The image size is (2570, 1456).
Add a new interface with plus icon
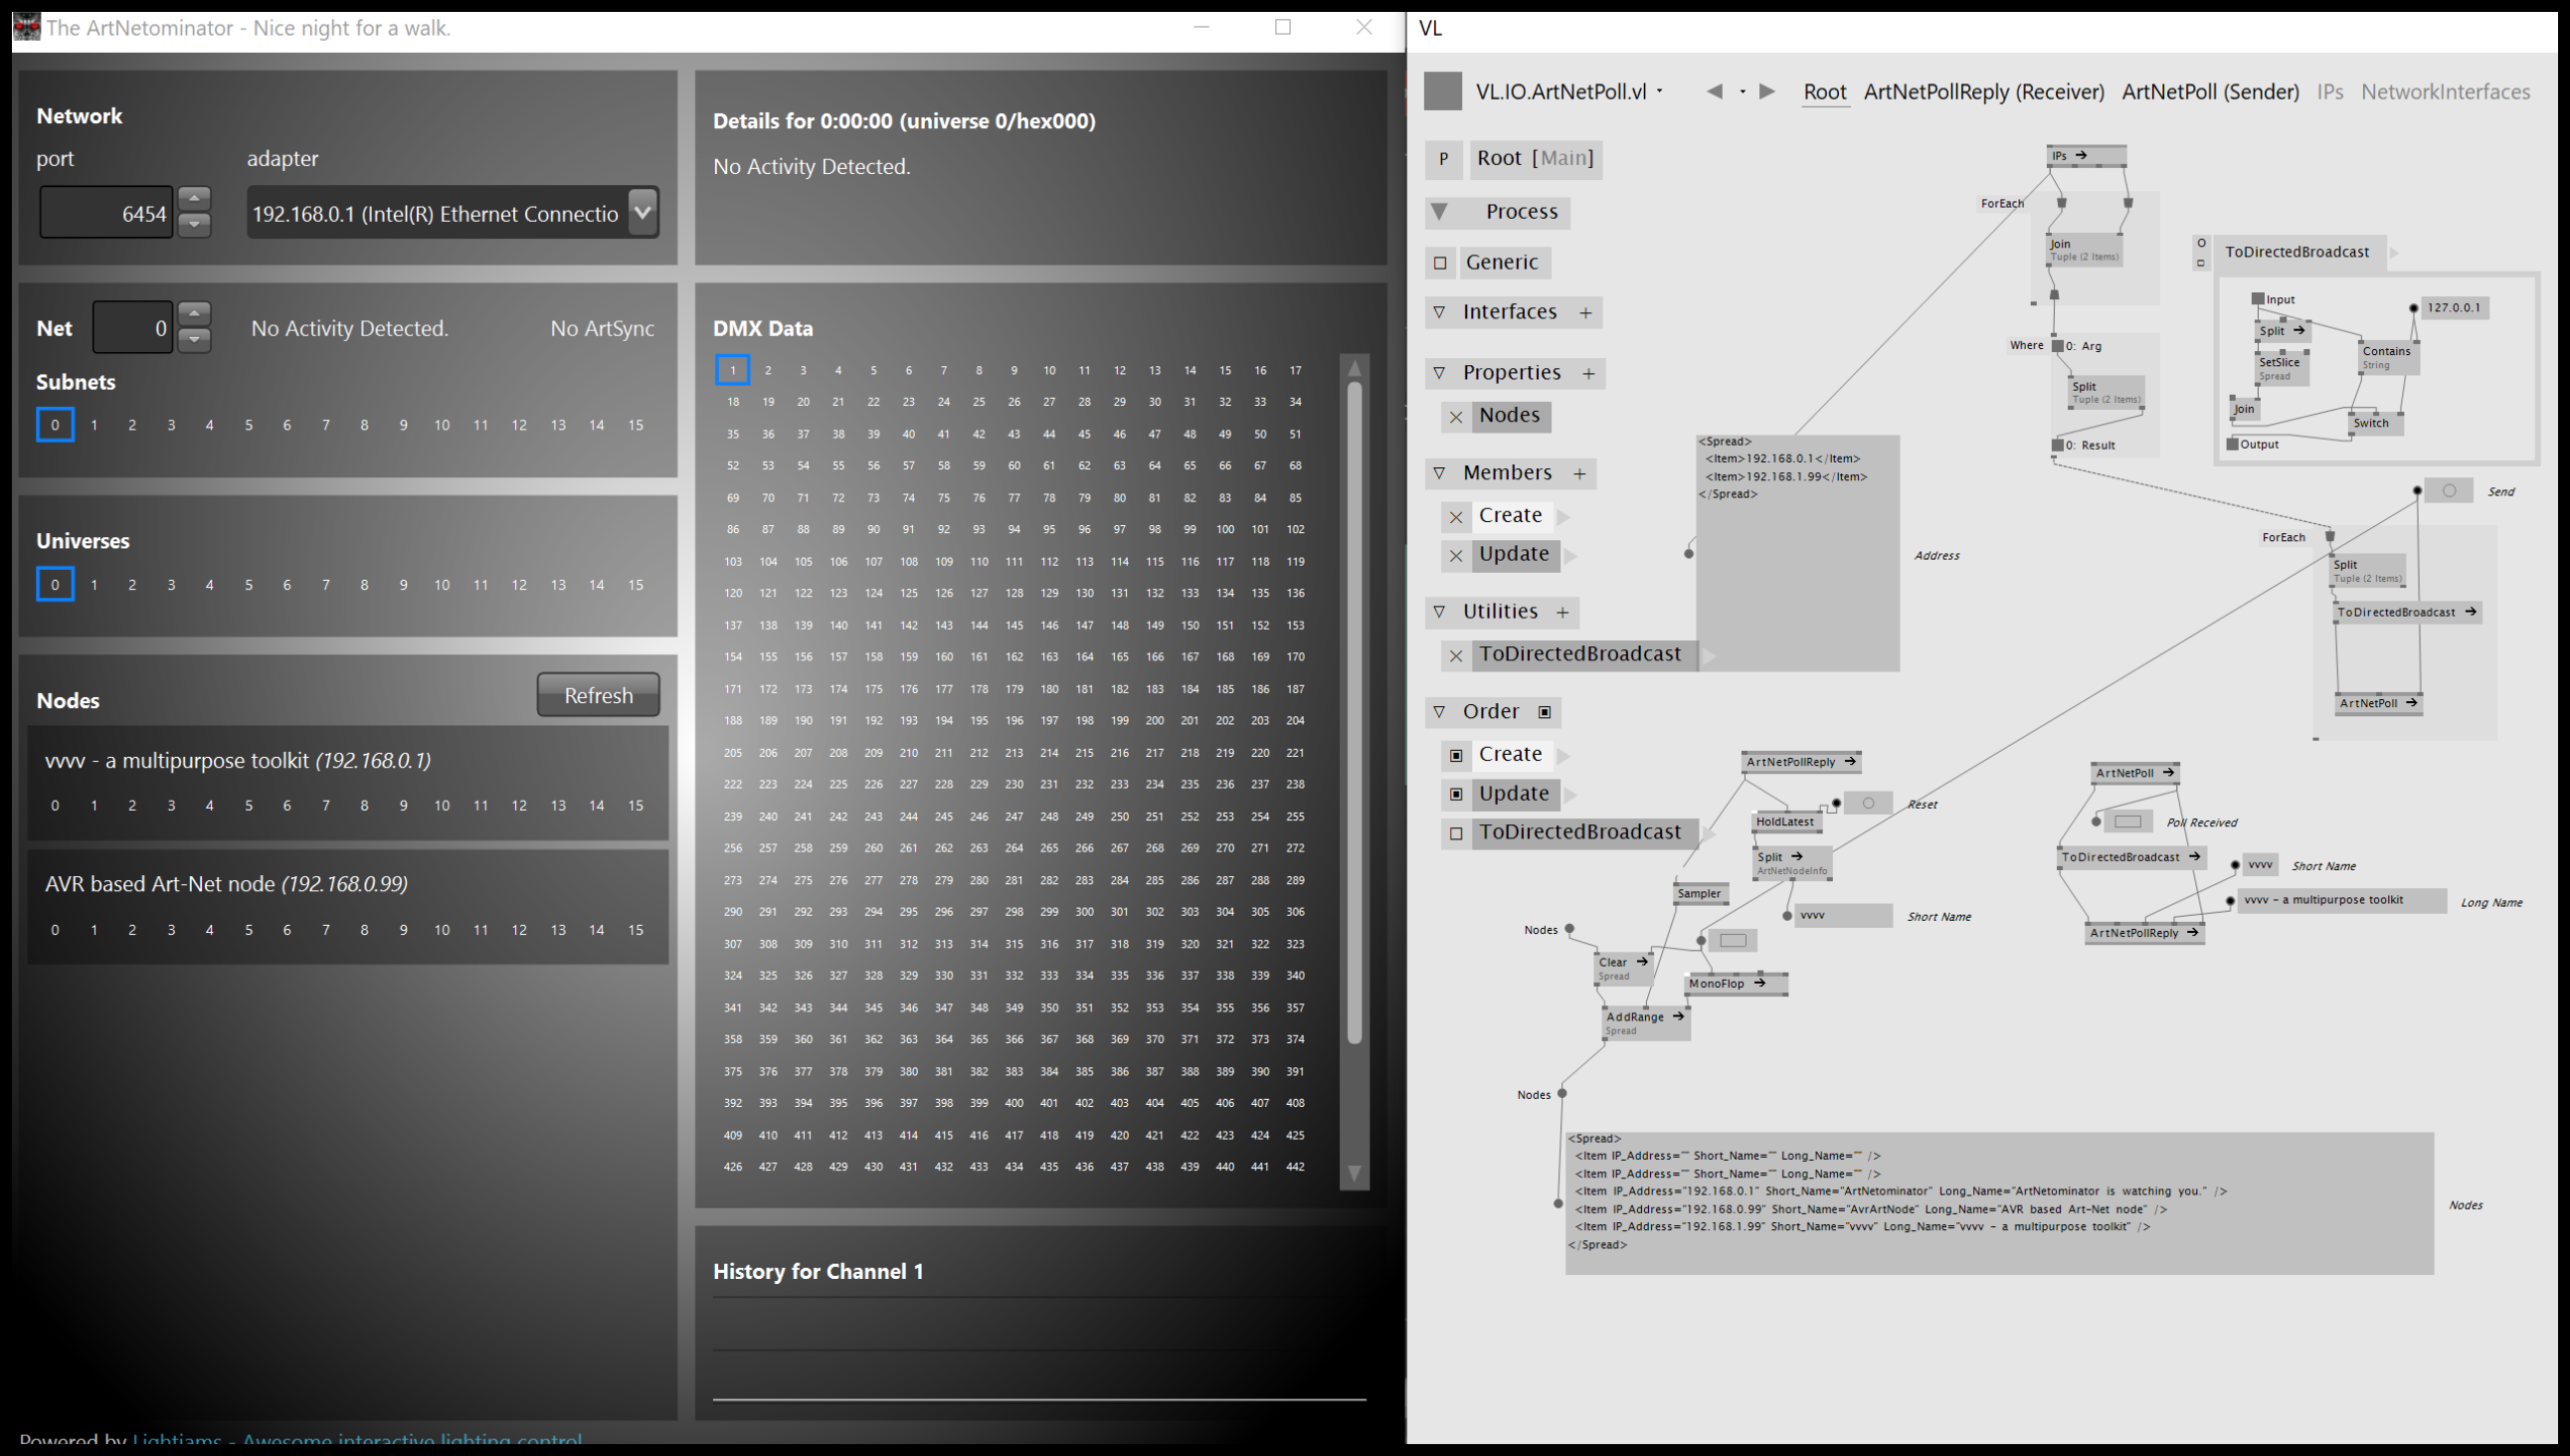point(1585,313)
